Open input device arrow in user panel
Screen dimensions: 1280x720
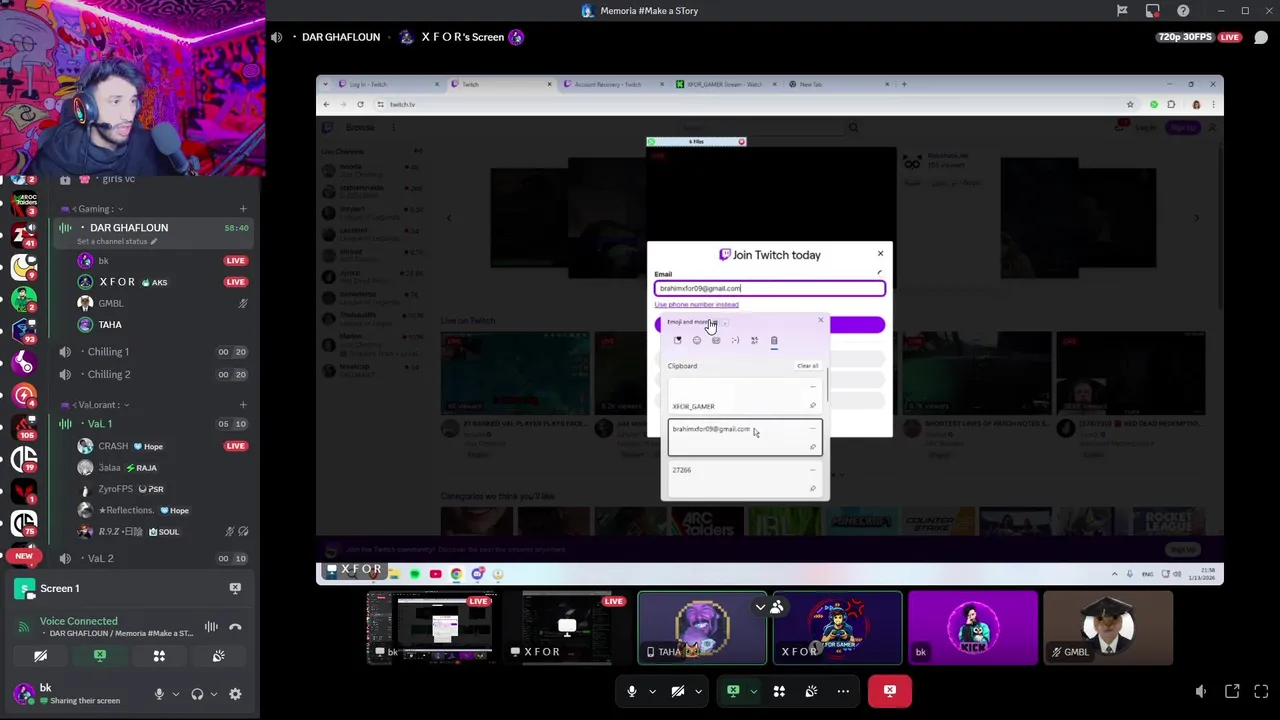click(176, 694)
